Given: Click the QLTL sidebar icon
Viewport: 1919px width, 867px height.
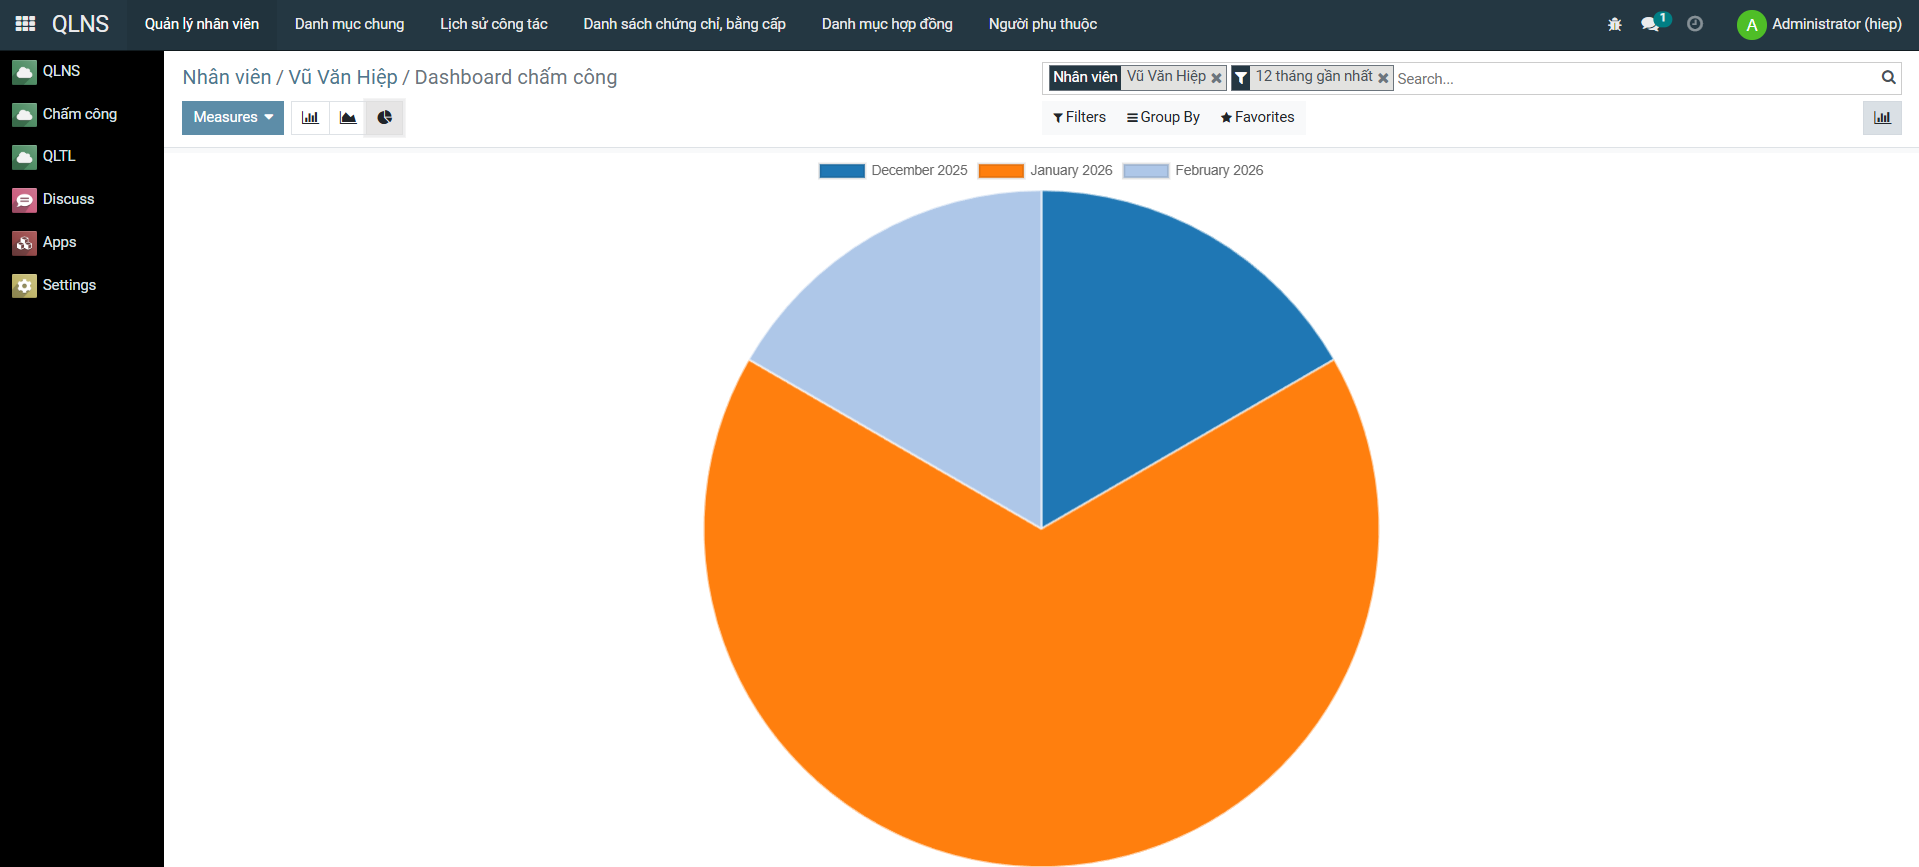Looking at the screenshot, I should pos(24,157).
